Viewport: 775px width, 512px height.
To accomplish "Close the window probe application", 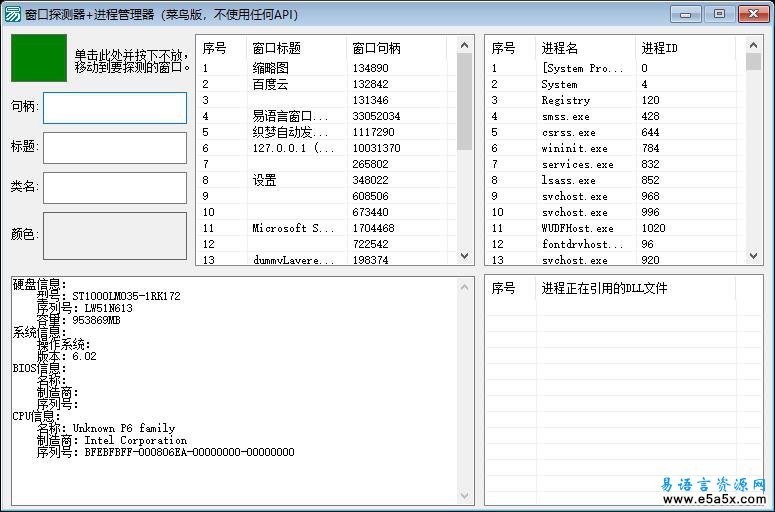I will pos(753,14).
